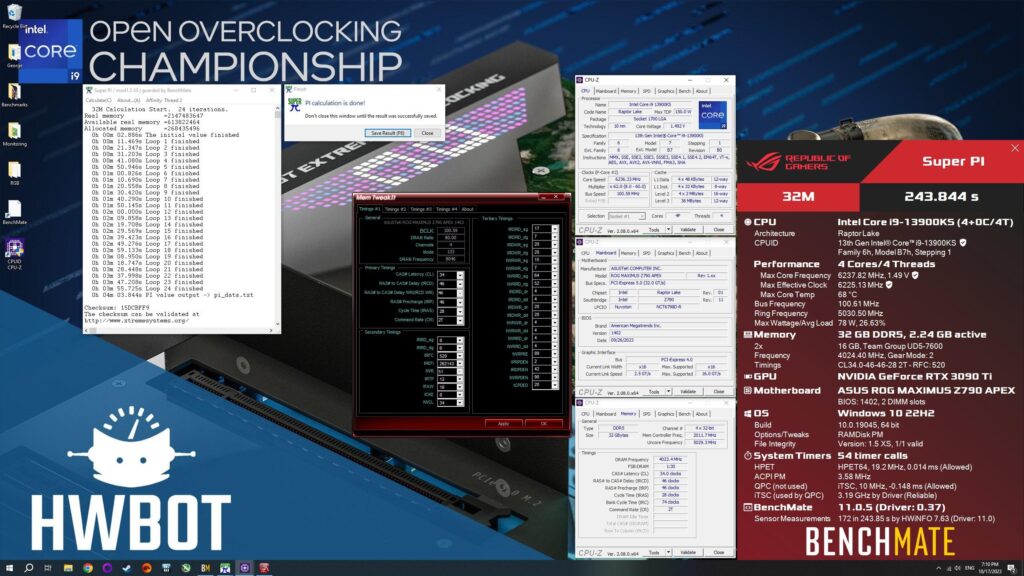1024x576 pixels.
Task: Open the Windows Start menu
Action: tap(9, 568)
